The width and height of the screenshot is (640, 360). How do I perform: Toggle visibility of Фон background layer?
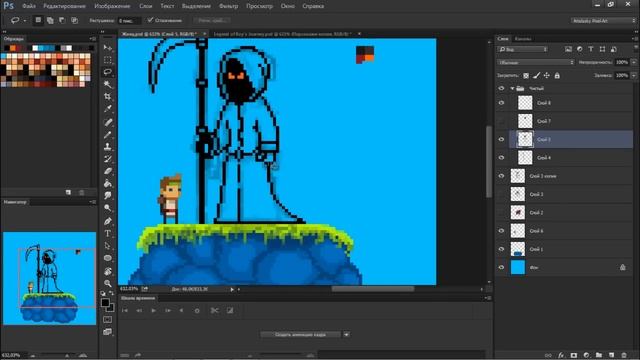click(x=501, y=267)
